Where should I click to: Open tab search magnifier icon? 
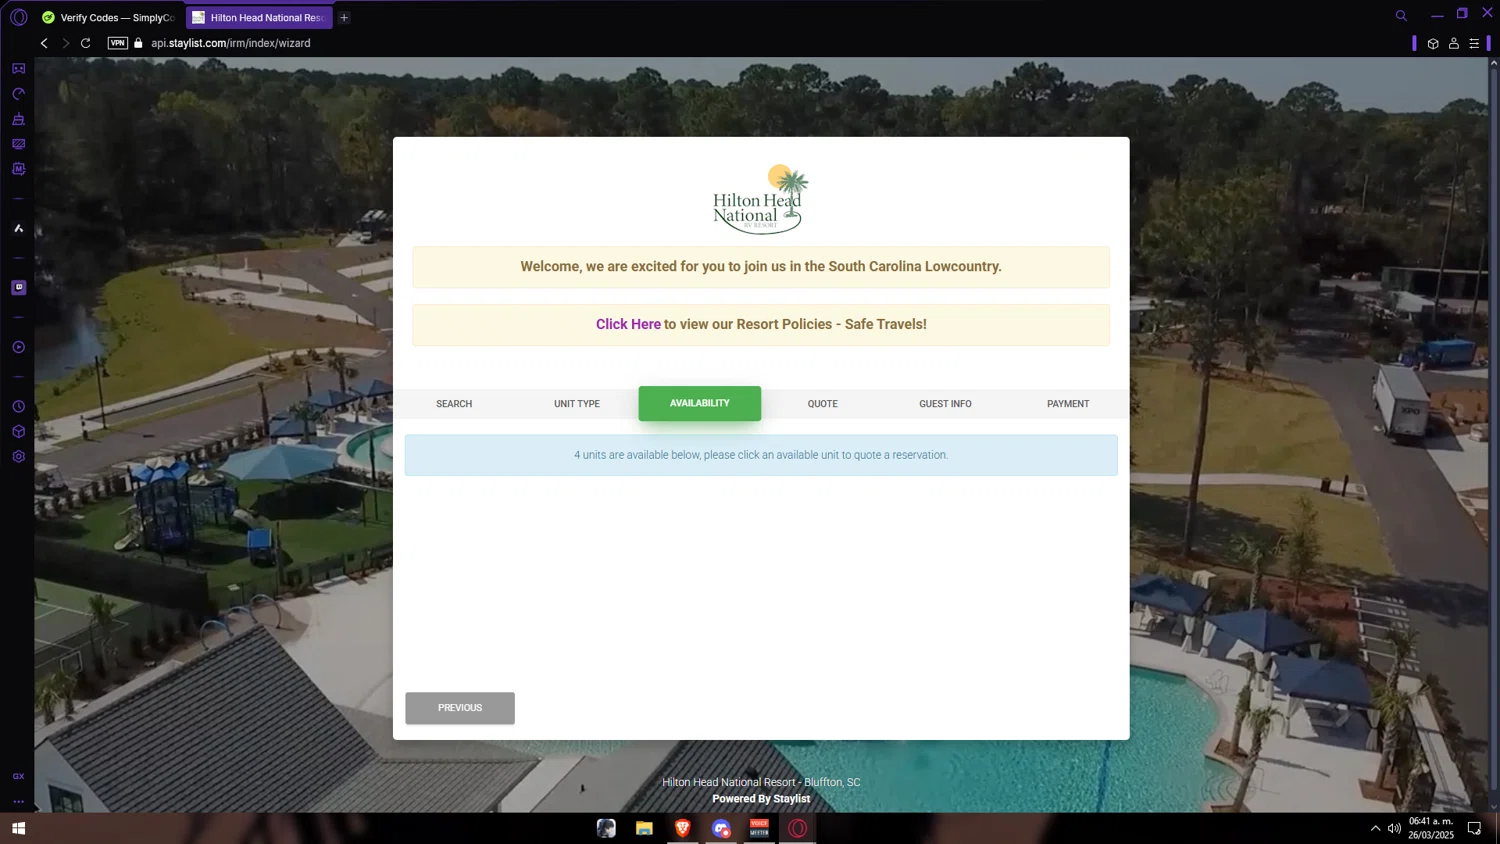1401,15
